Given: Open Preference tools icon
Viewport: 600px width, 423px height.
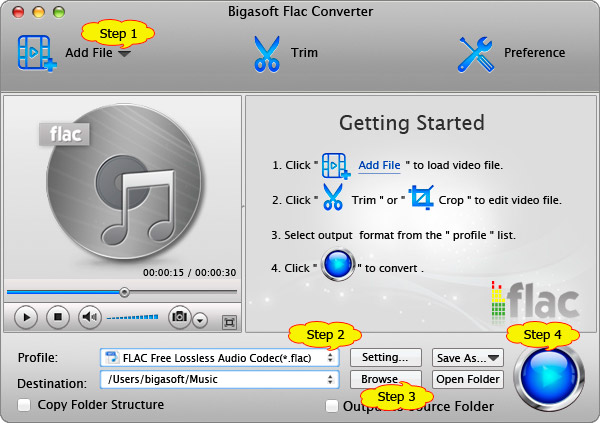Looking at the screenshot, I should pos(476,54).
